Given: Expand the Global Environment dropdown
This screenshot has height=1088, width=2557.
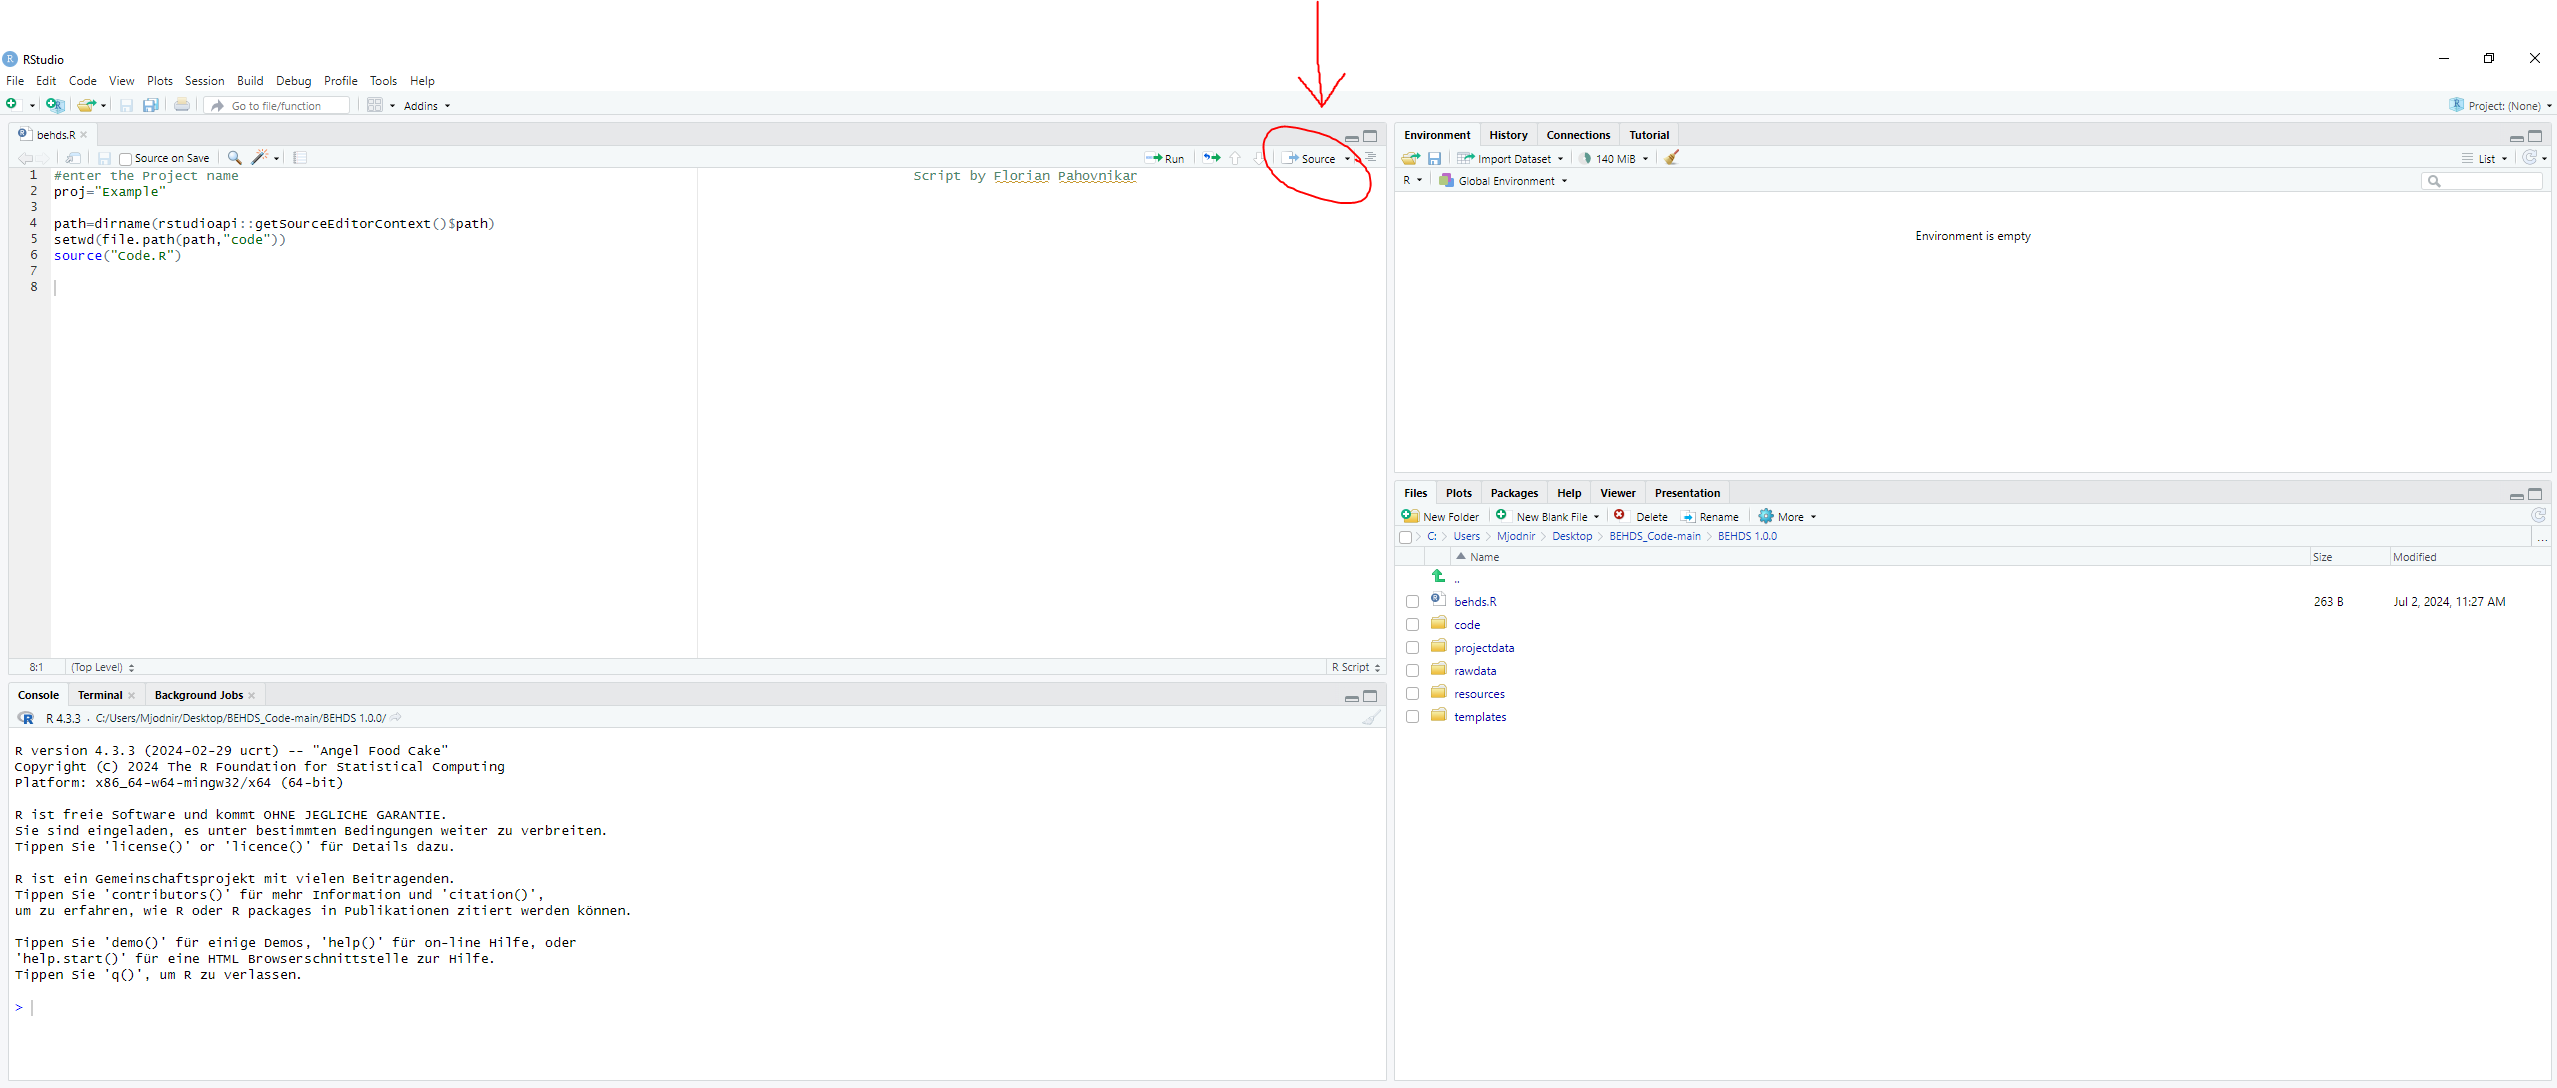Looking at the screenshot, I should (1505, 181).
